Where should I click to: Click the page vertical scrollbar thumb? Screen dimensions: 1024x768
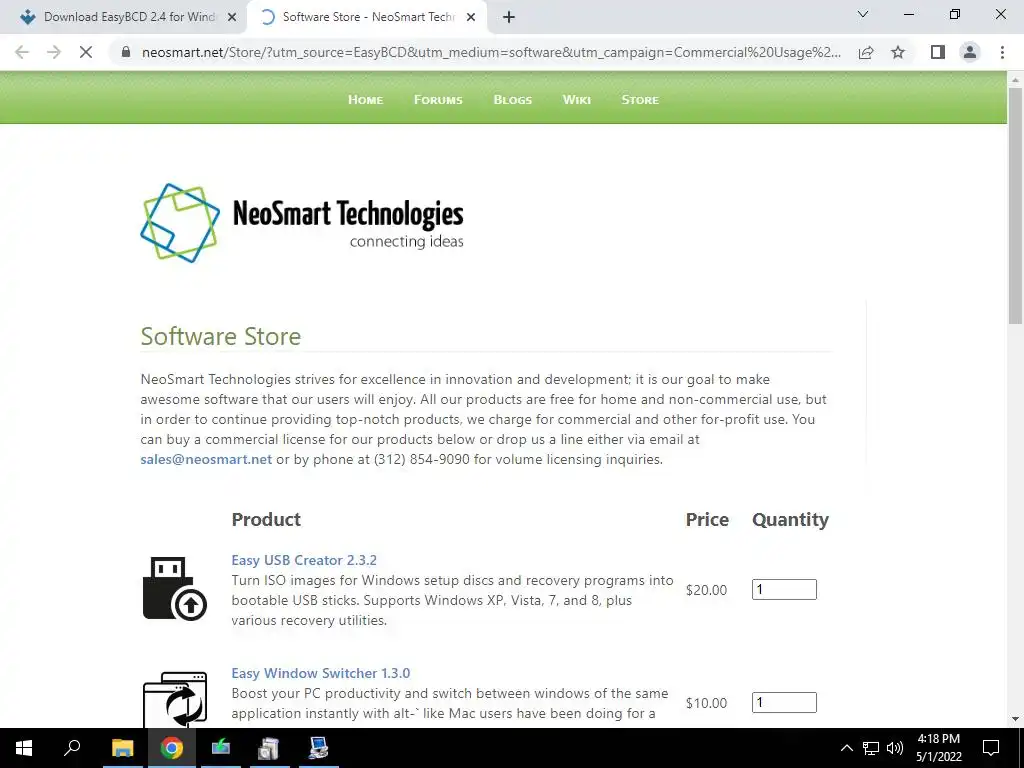click(x=1015, y=206)
